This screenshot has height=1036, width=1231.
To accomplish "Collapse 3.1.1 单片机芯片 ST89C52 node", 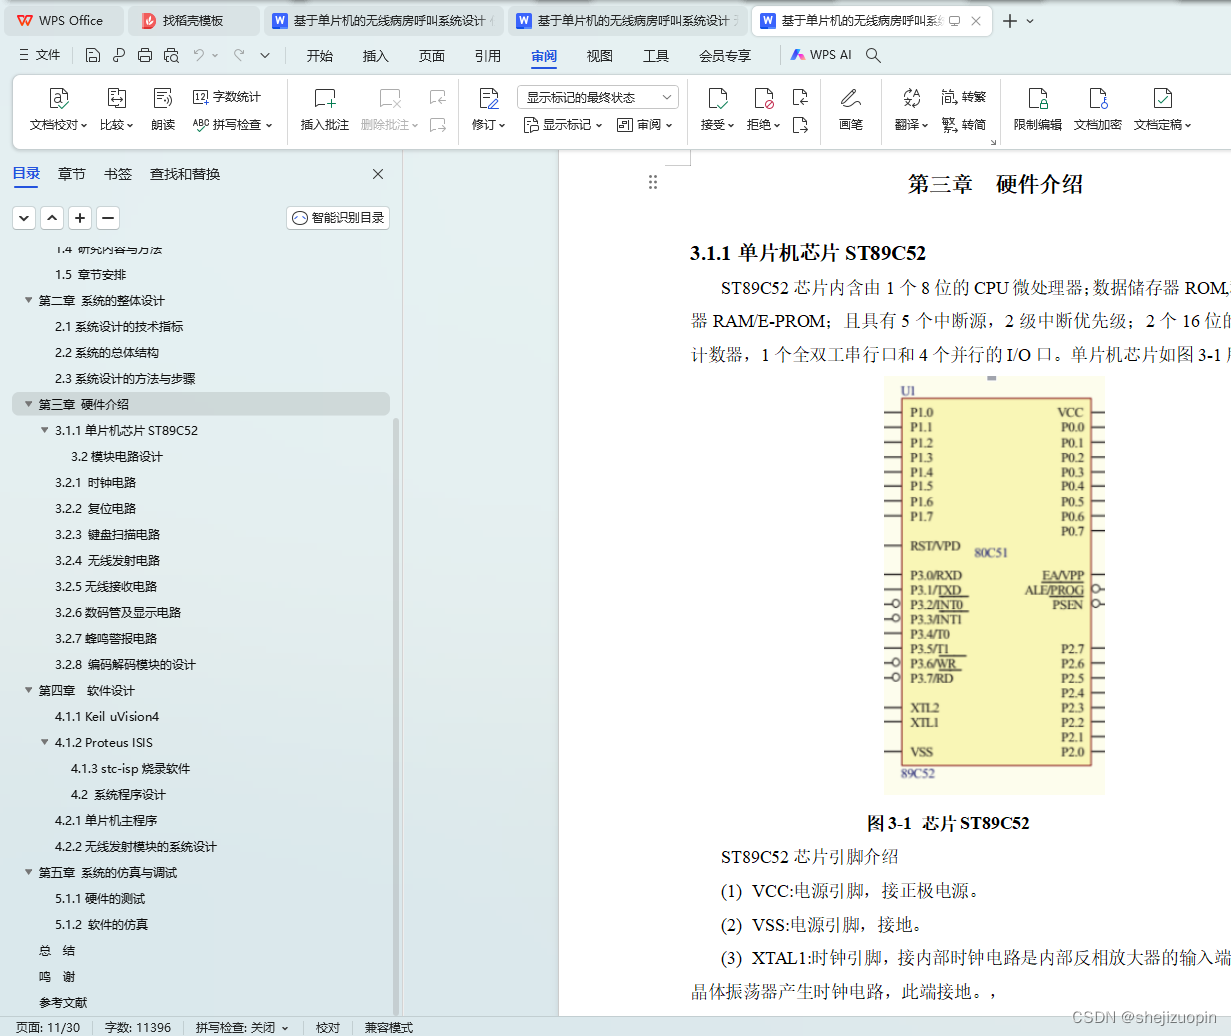I will click(x=44, y=430).
